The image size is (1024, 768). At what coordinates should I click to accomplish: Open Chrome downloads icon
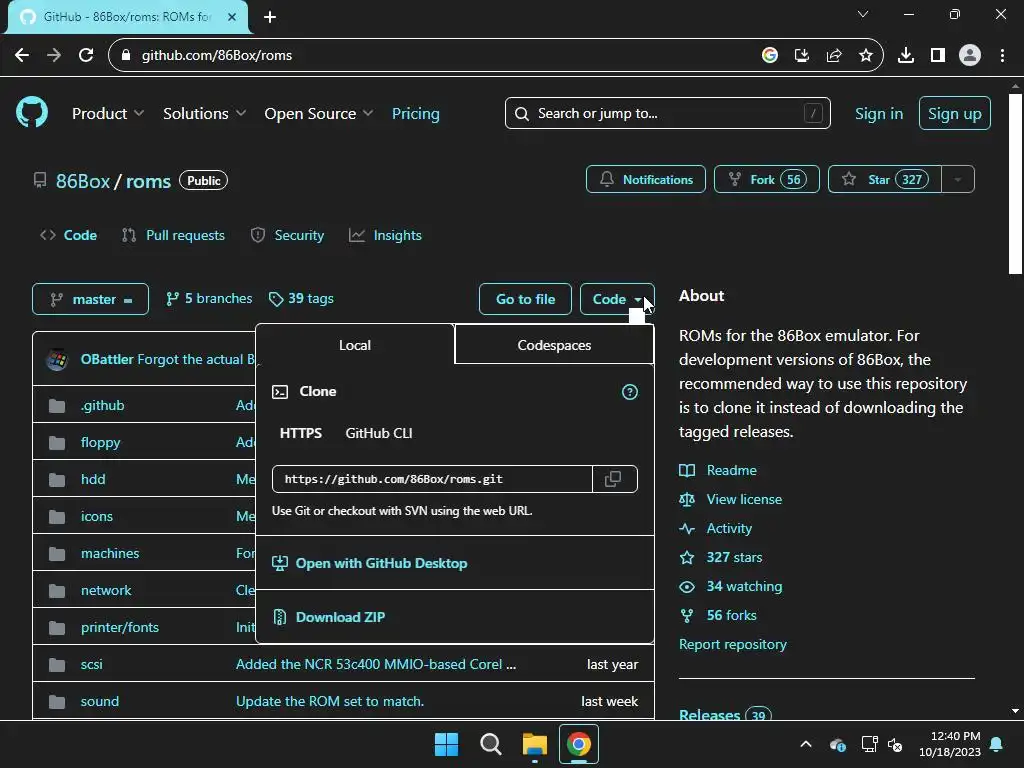click(x=906, y=56)
